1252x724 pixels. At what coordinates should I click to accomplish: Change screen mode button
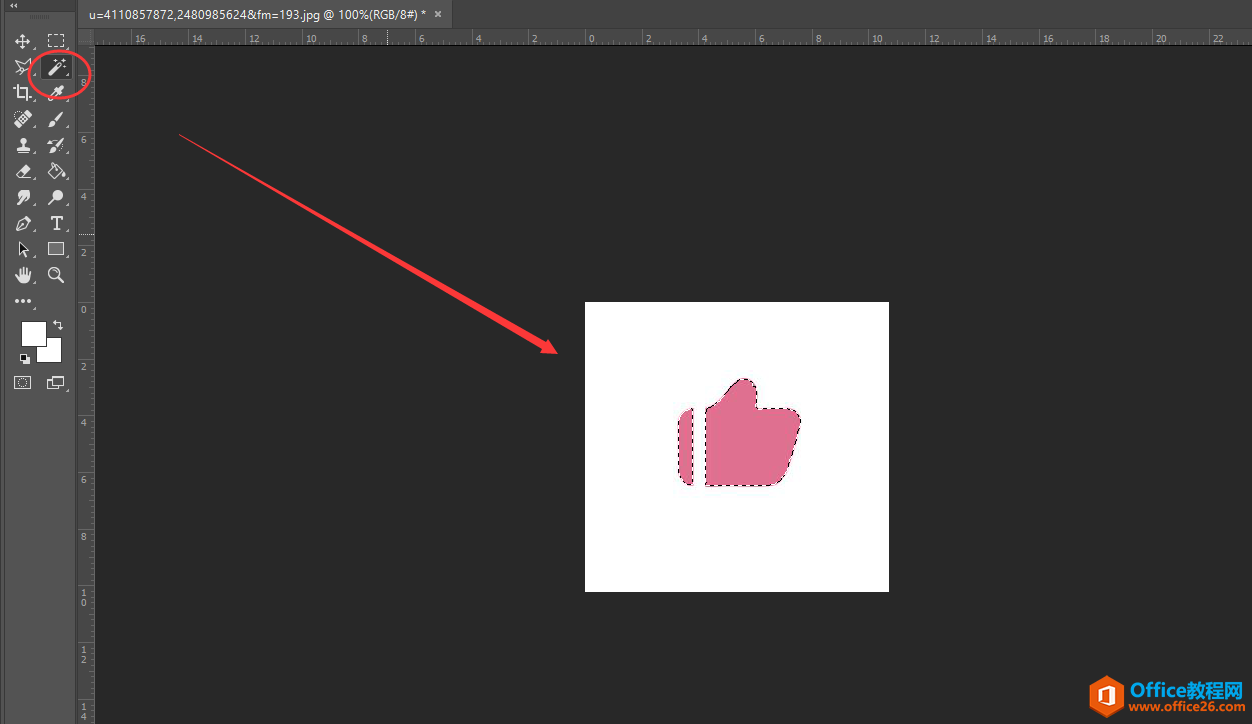56,382
